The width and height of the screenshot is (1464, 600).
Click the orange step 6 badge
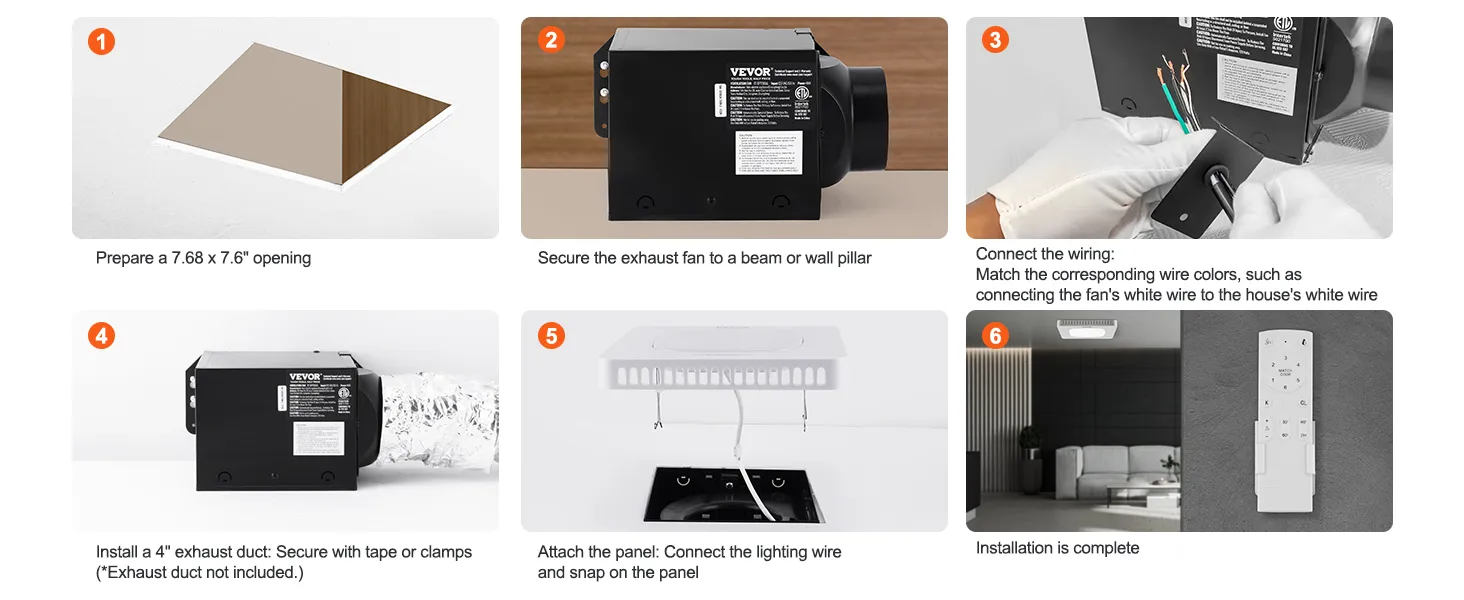pos(994,335)
